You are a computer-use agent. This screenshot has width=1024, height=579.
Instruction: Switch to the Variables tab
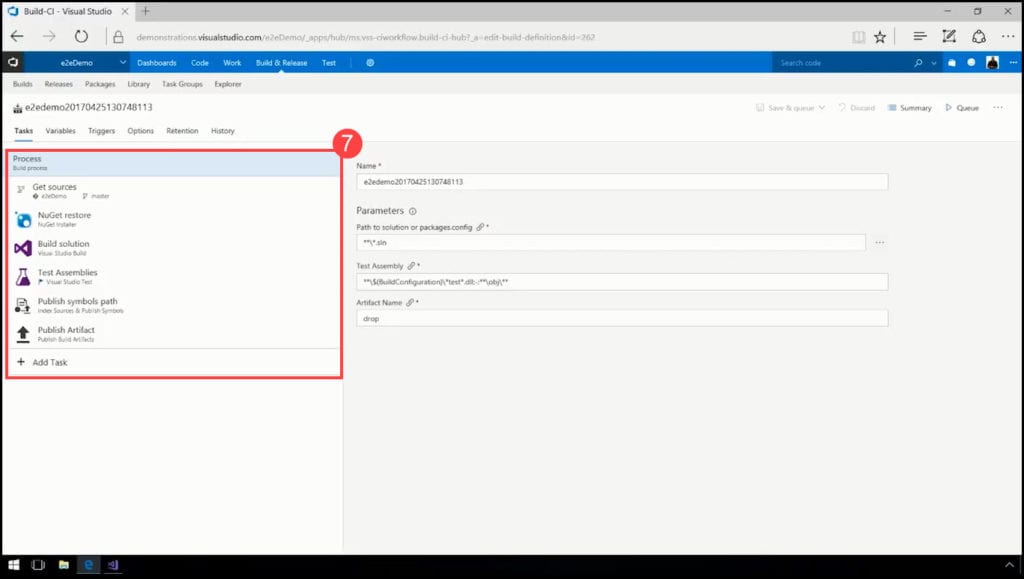pos(61,131)
